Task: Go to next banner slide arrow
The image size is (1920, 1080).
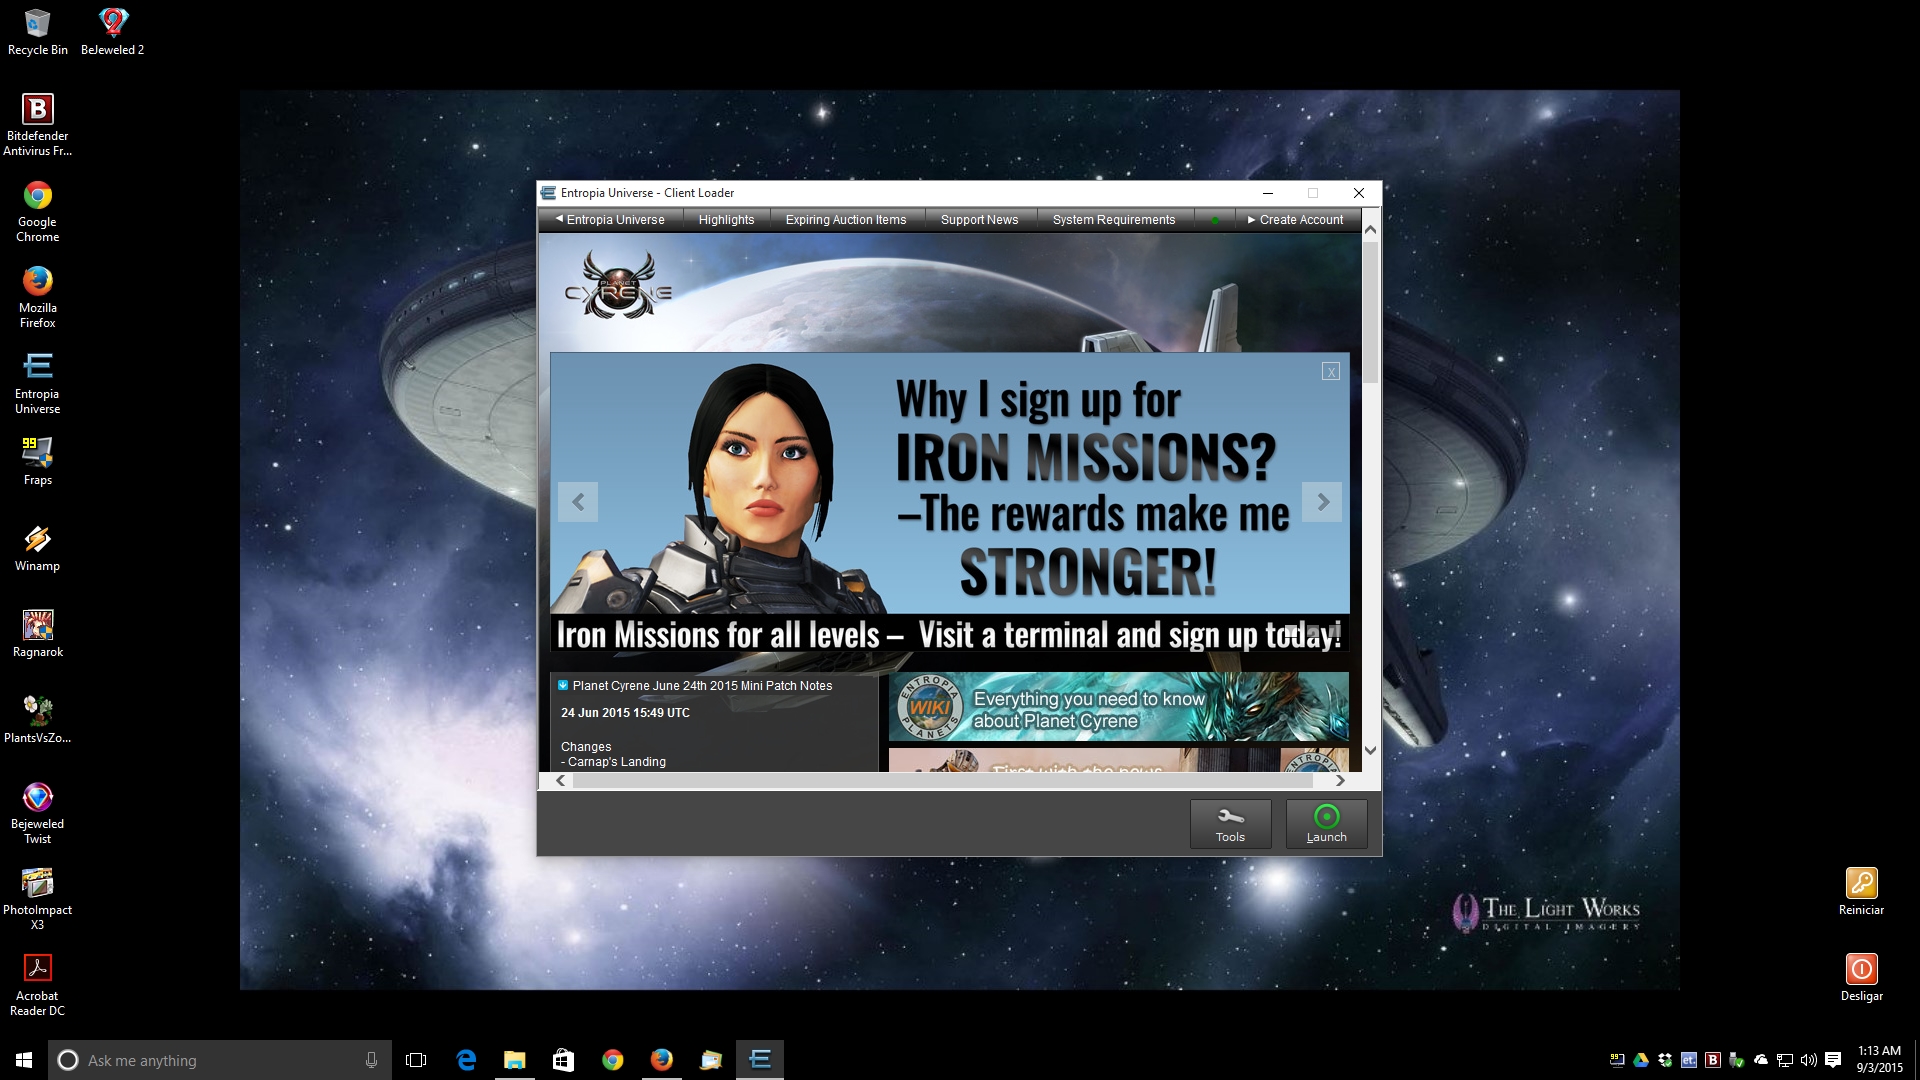Action: click(x=1322, y=502)
